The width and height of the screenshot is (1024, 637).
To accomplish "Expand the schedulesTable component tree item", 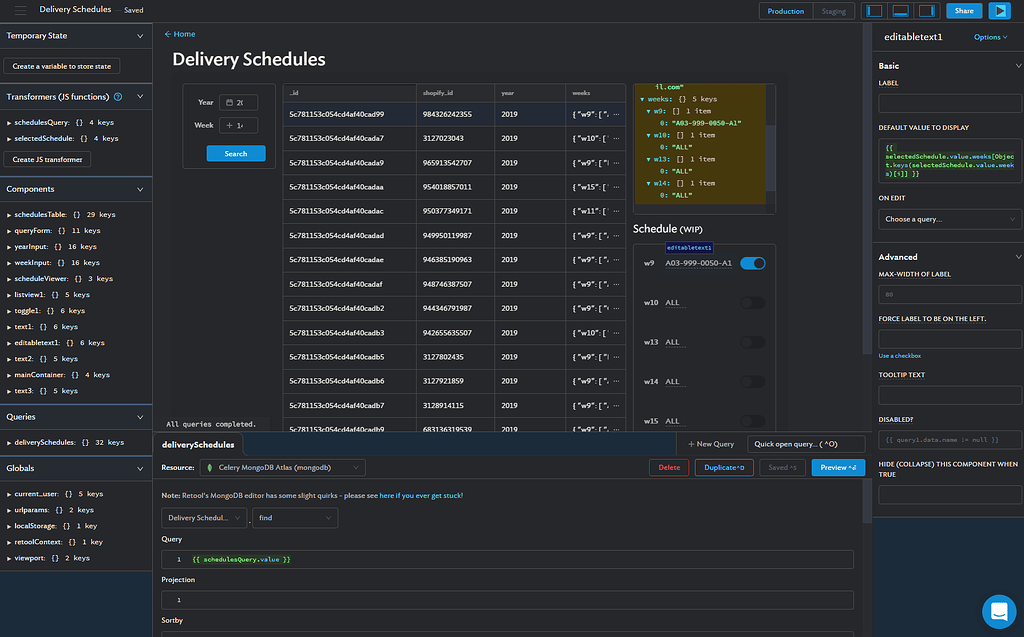I will pos(9,215).
